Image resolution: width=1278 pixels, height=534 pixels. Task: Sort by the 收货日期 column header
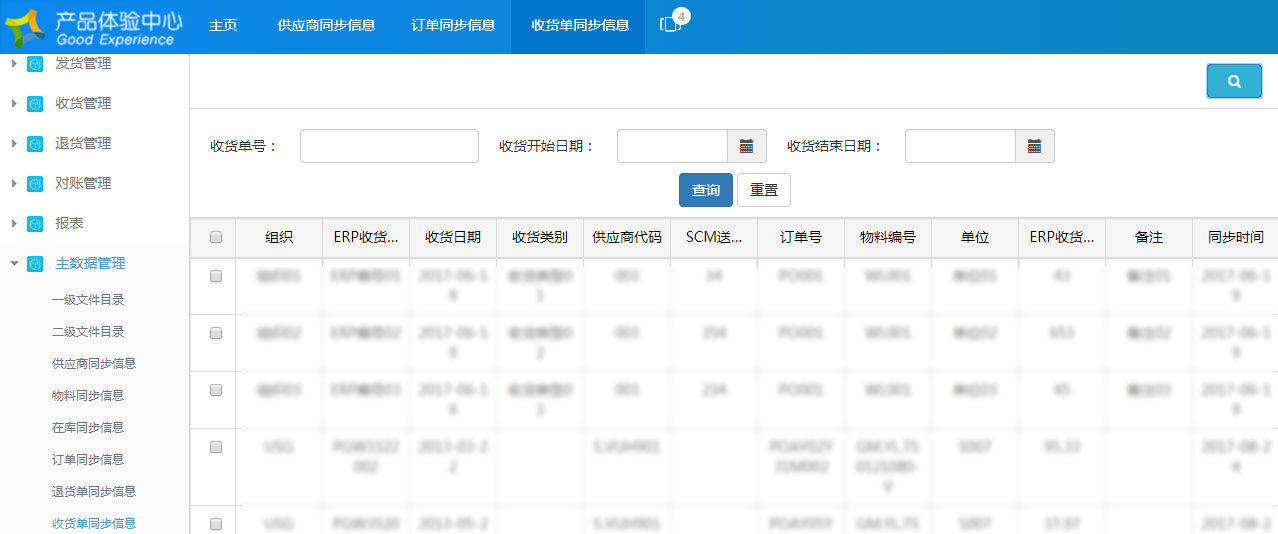click(x=453, y=238)
